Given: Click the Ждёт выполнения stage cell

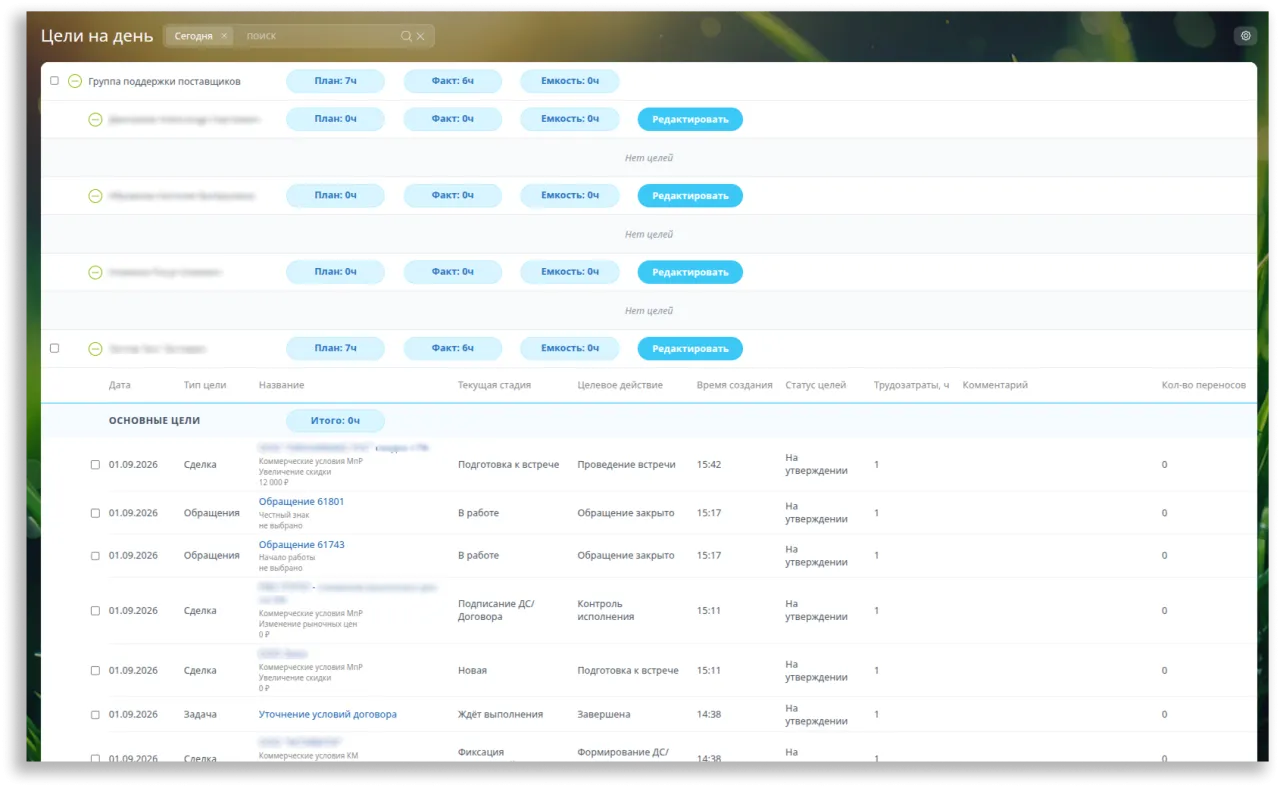Looking at the screenshot, I should coord(500,715).
